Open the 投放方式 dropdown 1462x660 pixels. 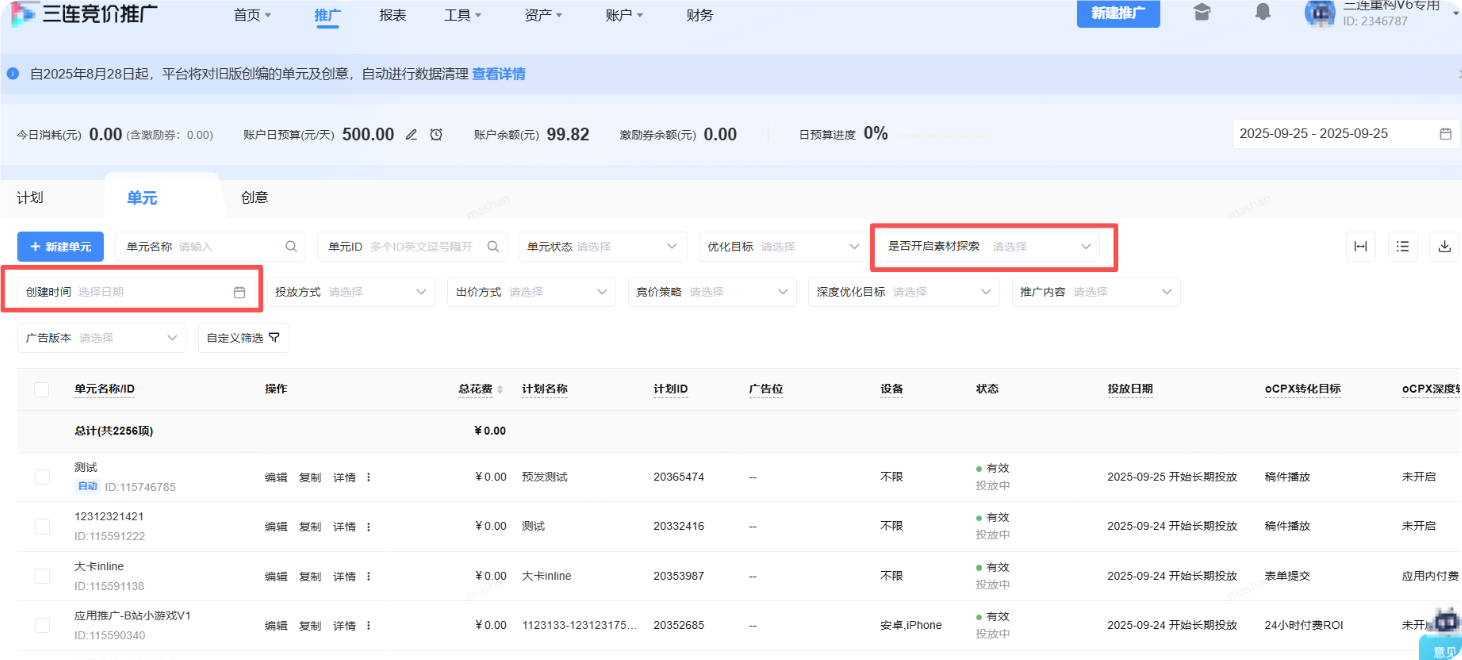pos(350,292)
